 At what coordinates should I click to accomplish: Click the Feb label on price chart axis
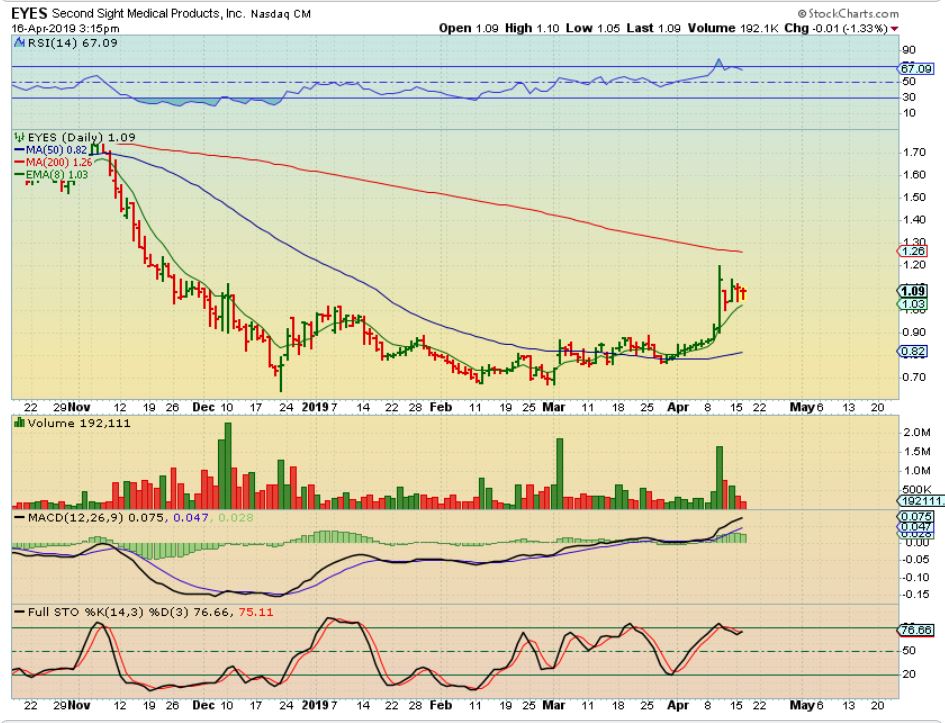[441, 407]
